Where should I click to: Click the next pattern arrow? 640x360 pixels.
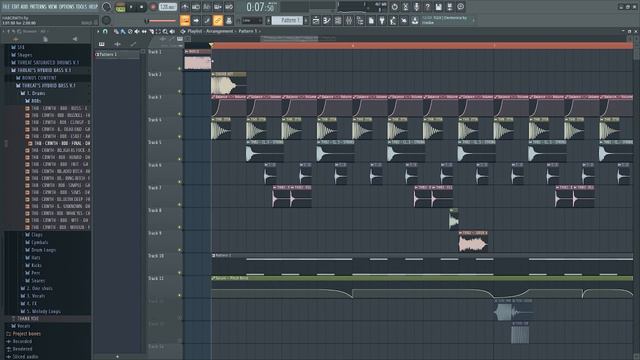(307, 20)
